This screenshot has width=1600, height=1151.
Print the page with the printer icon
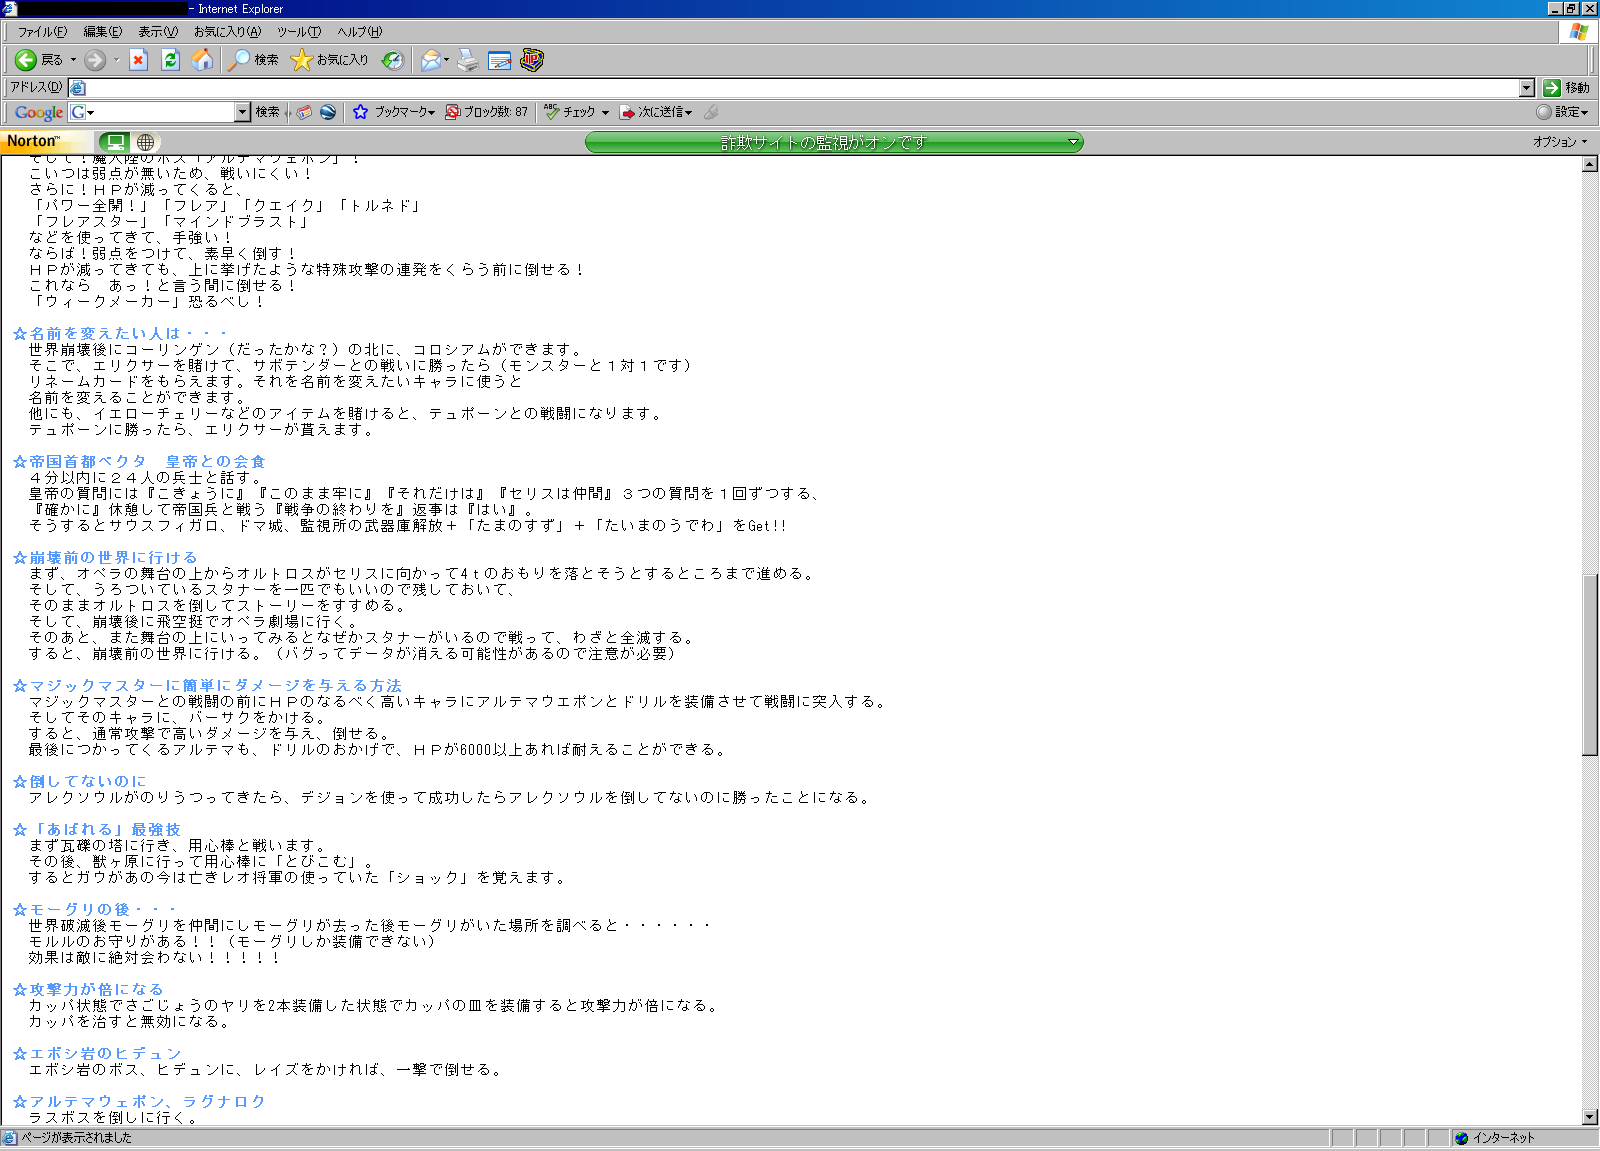point(468,60)
